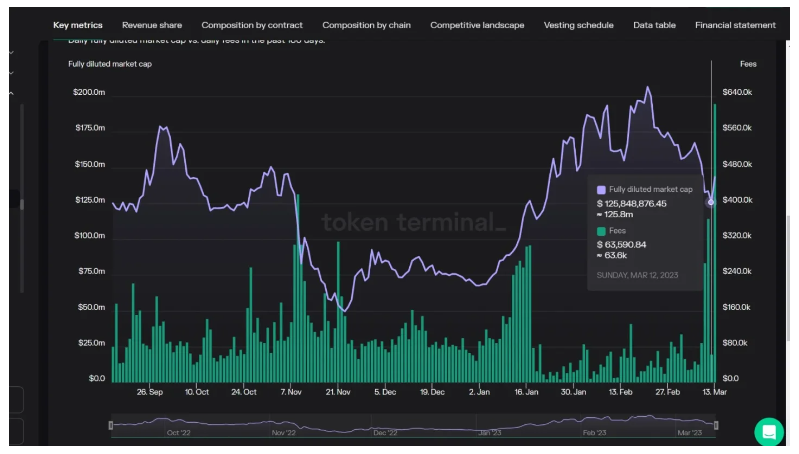Viewport: 799px width, 454px height.
Task: Open the Key metrics tab
Action: 77,25
